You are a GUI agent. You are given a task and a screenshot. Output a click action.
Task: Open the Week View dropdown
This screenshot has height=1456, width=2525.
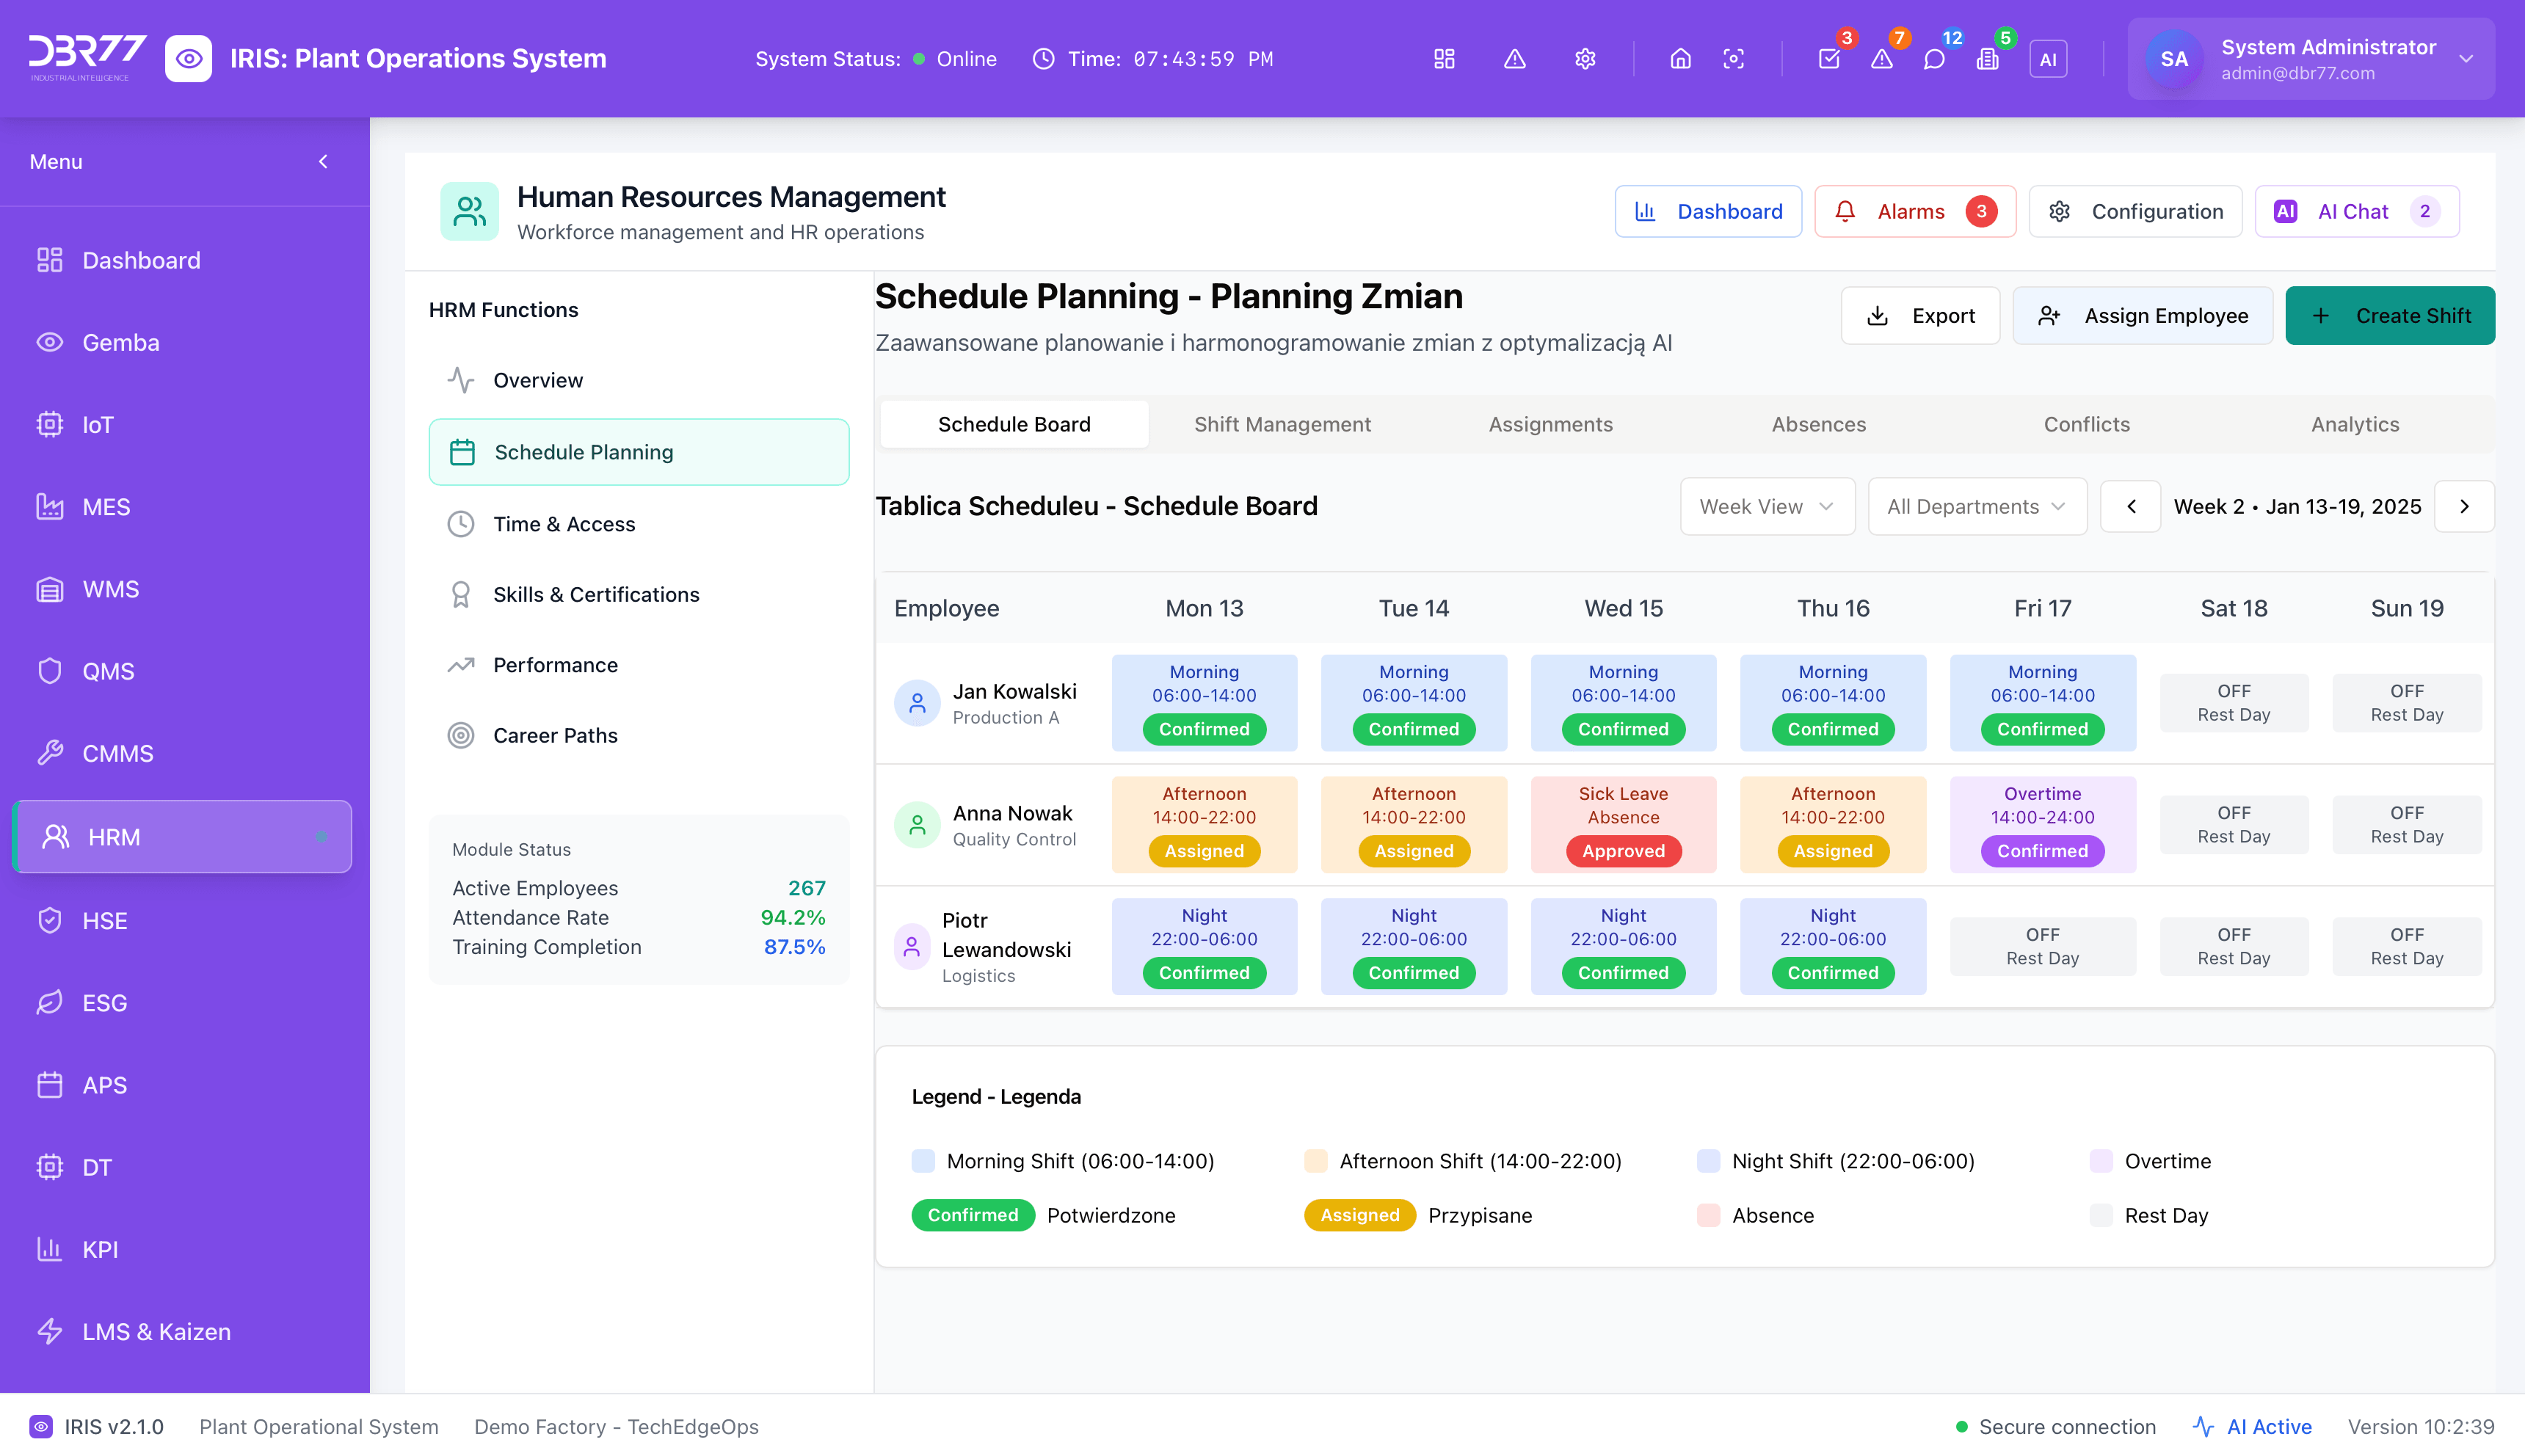[1767, 506]
